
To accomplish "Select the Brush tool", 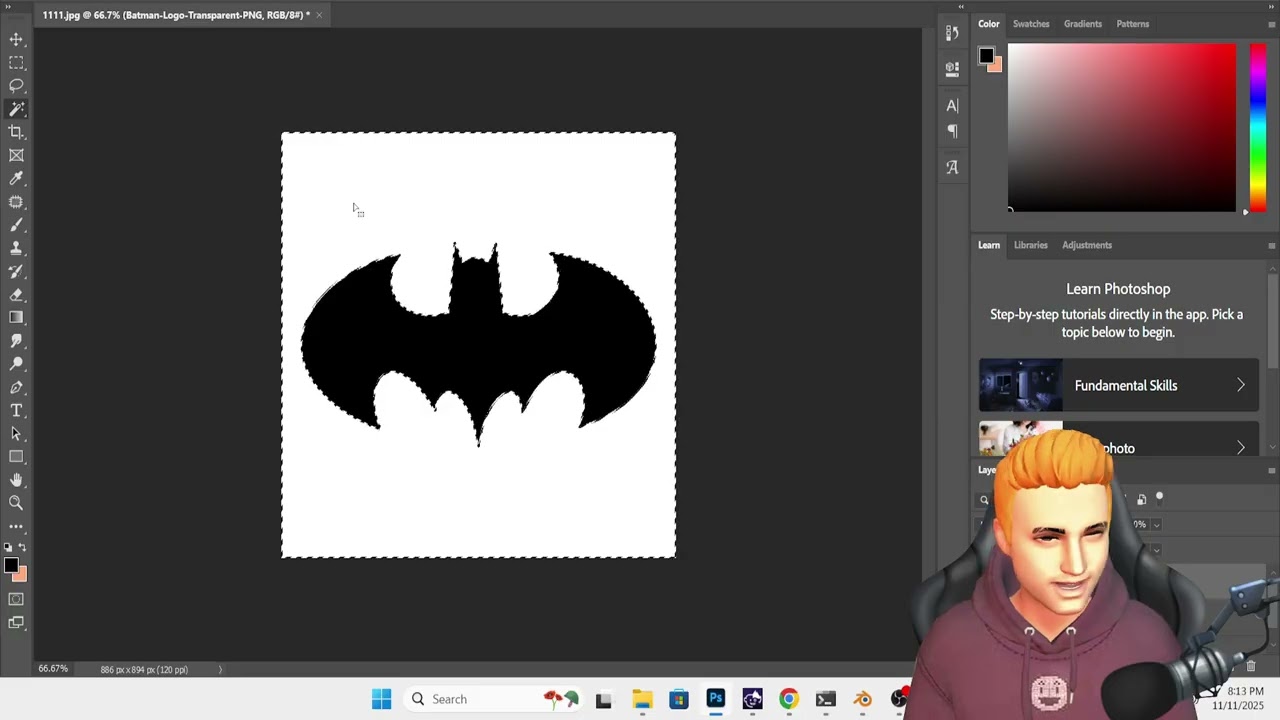I will click(16, 225).
